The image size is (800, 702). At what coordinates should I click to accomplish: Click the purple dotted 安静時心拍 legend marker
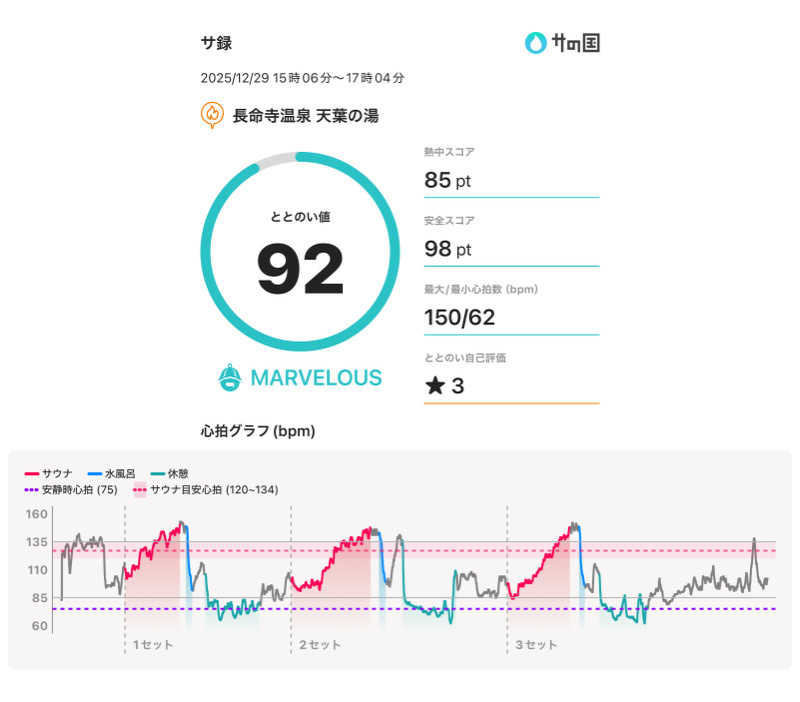[32, 490]
